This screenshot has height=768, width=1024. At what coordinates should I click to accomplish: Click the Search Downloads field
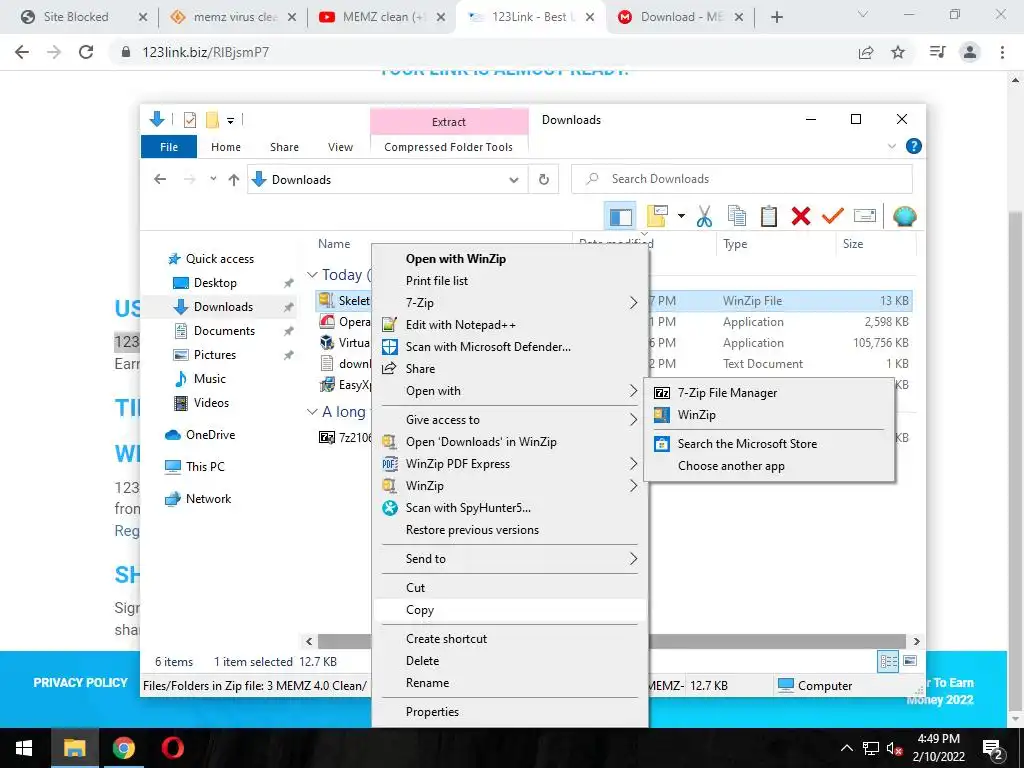(x=742, y=179)
